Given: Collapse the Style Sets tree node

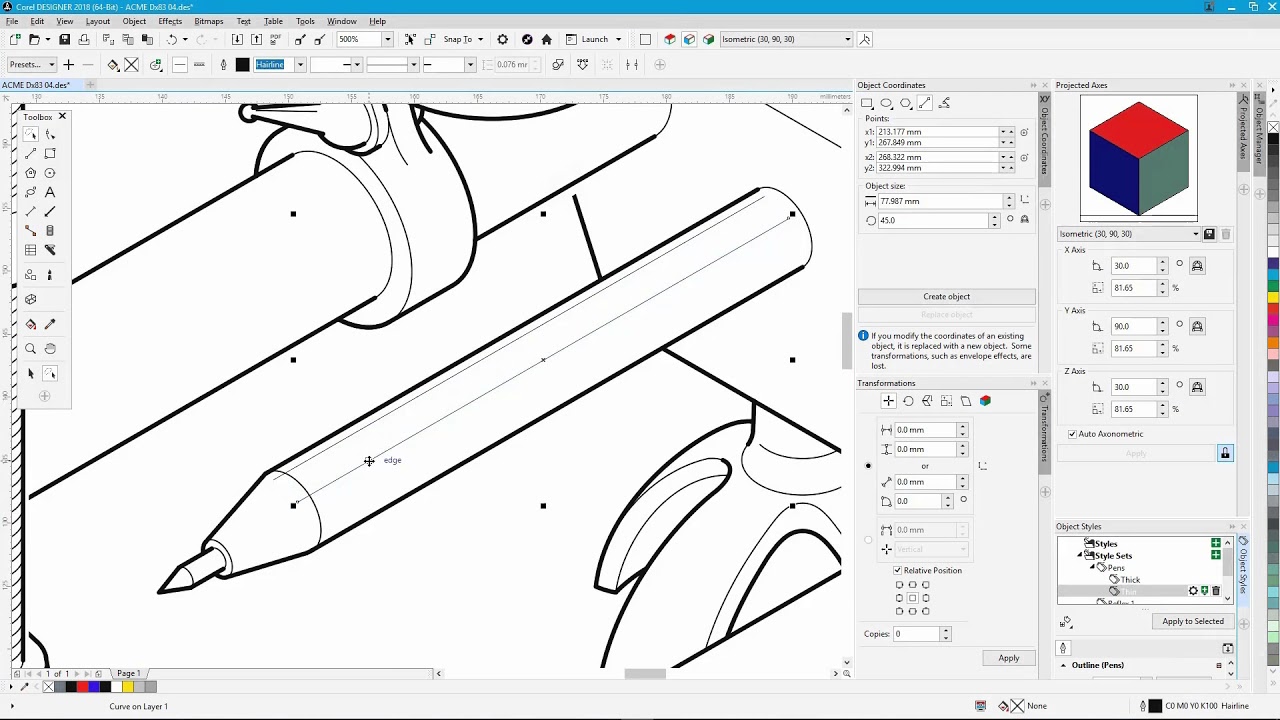Looking at the screenshot, I should (1080, 556).
